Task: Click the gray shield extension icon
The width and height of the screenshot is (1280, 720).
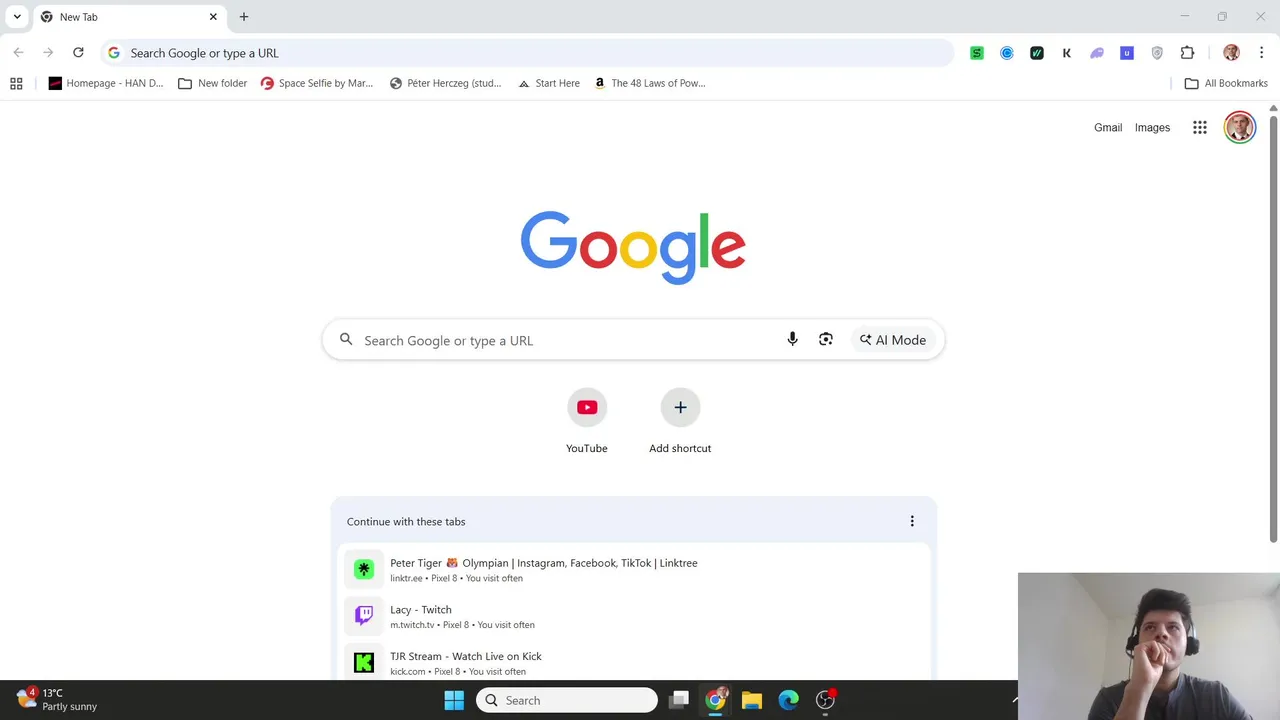Action: point(1157,53)
